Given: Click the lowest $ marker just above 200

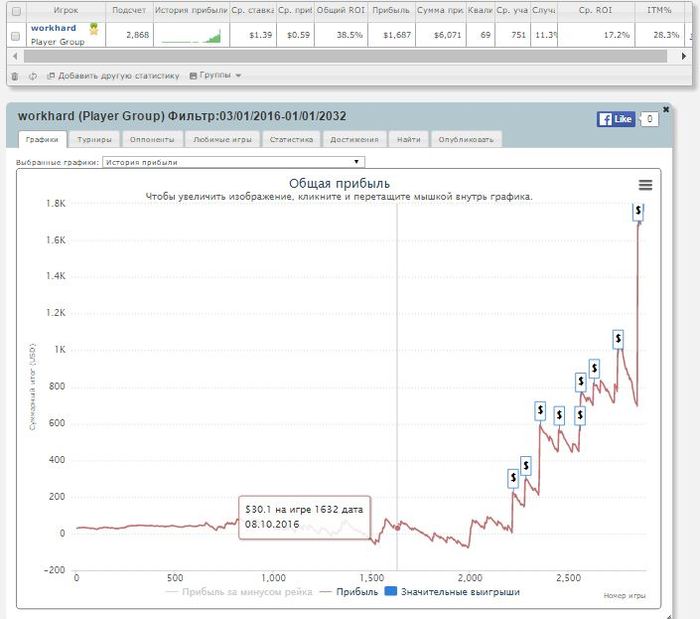Looking at the screenshot, I should 513,478.
